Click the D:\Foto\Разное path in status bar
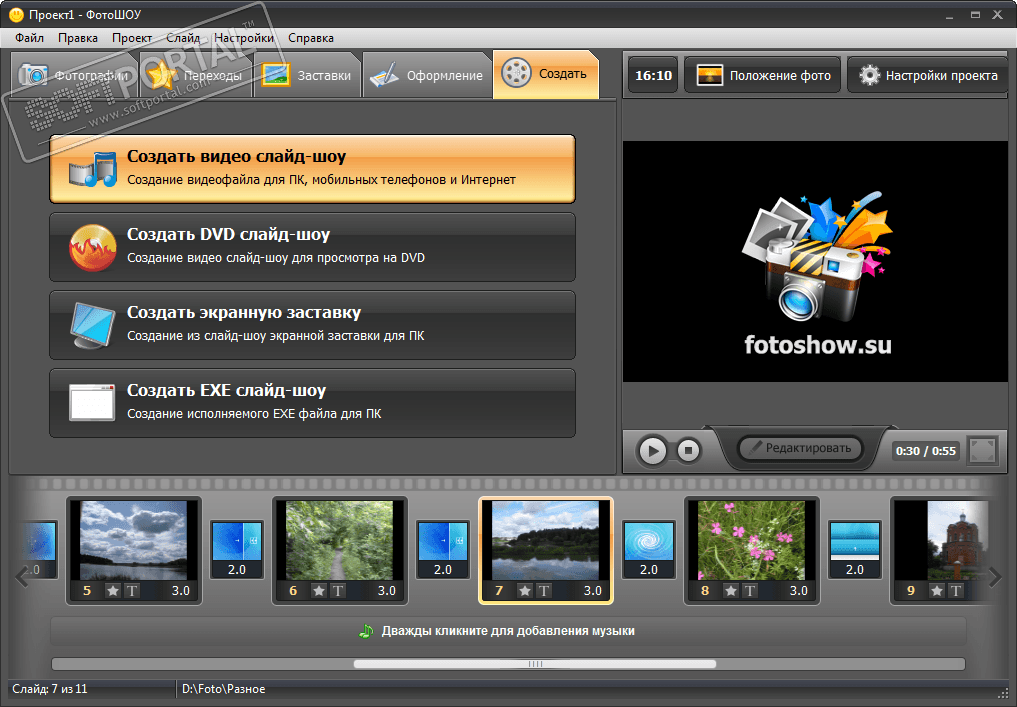Screen dimensions: 1017x707 (x=224, y=689)
